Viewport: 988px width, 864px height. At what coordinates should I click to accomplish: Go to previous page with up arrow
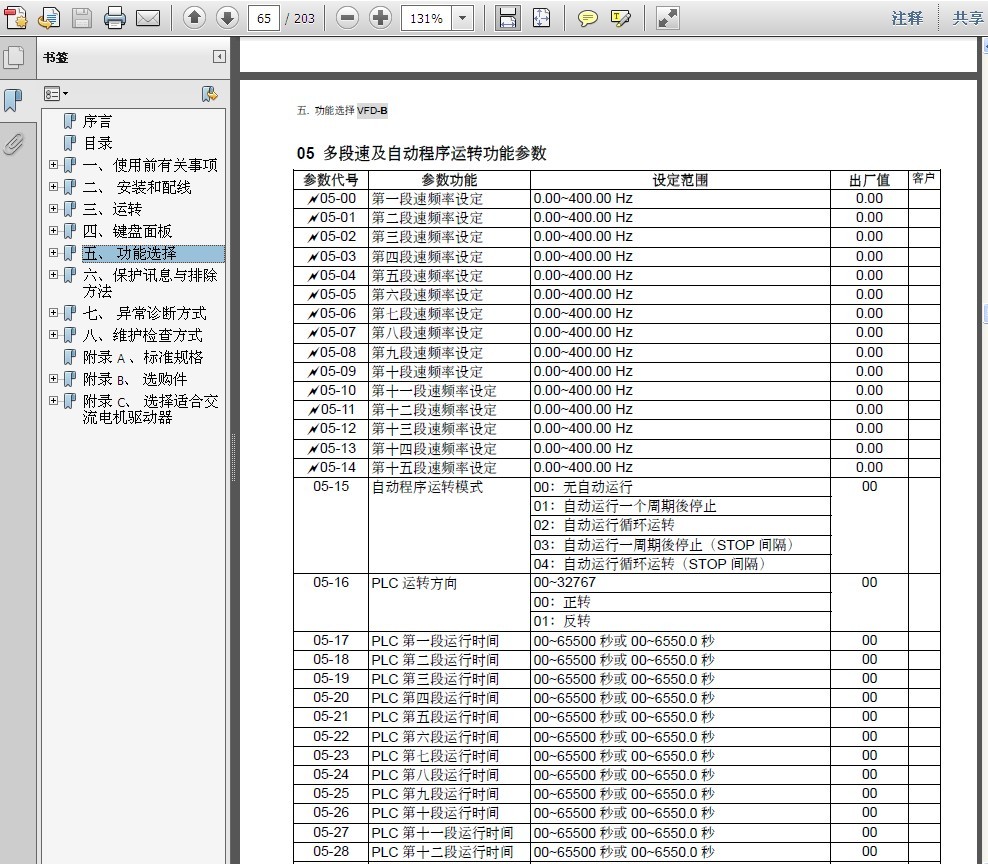click(195, 18)
